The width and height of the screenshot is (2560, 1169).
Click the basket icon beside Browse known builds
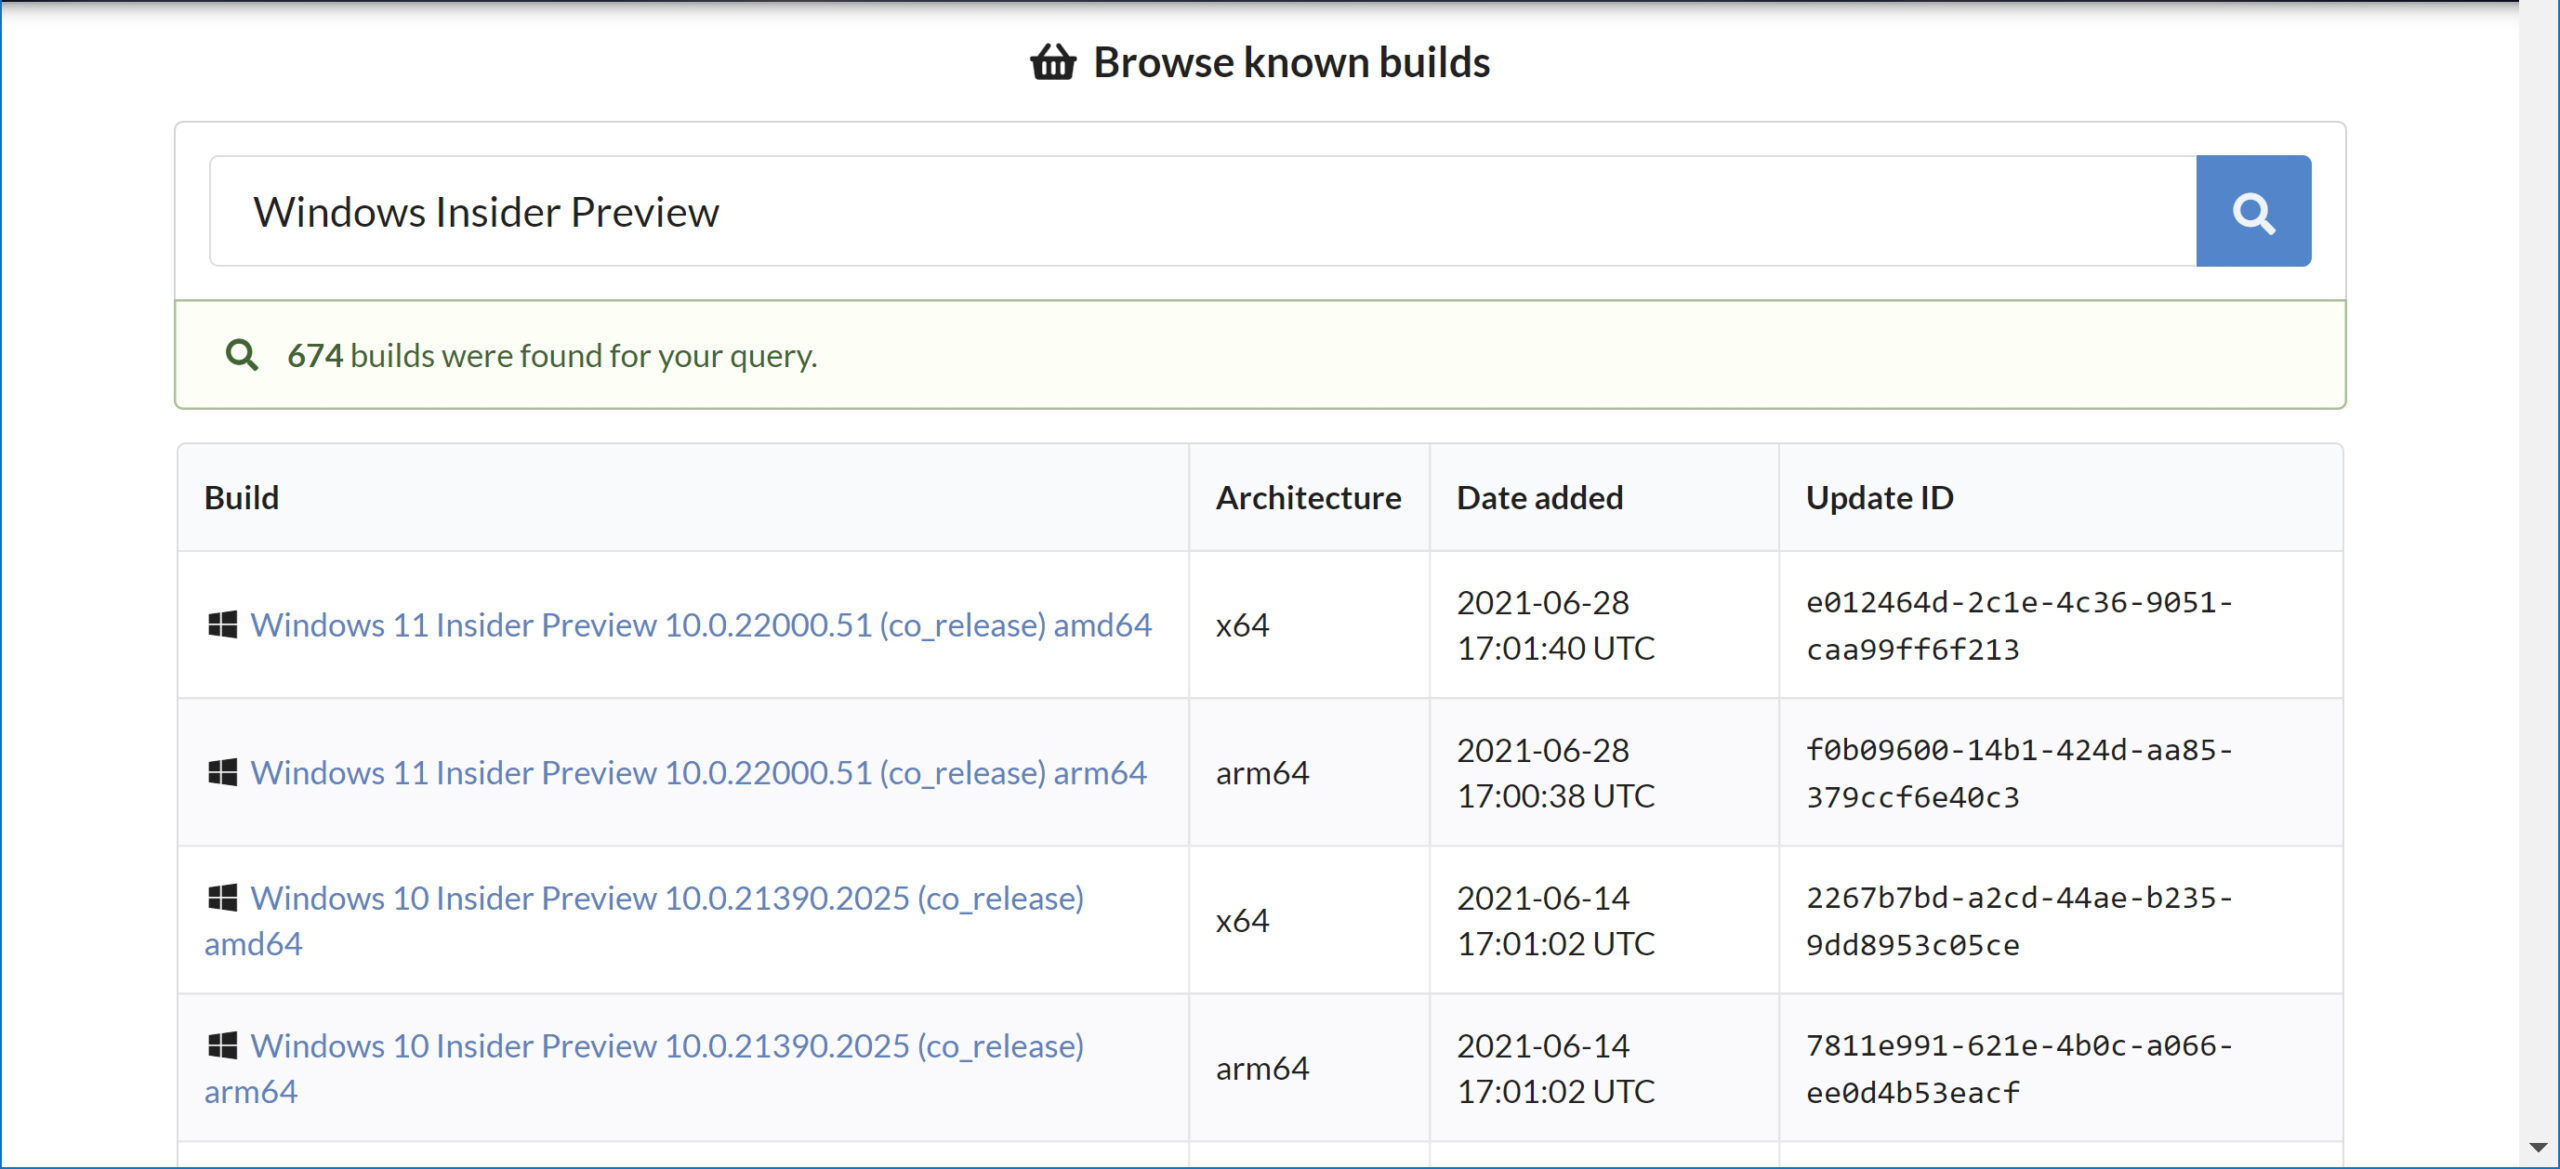click(1053, 62)
